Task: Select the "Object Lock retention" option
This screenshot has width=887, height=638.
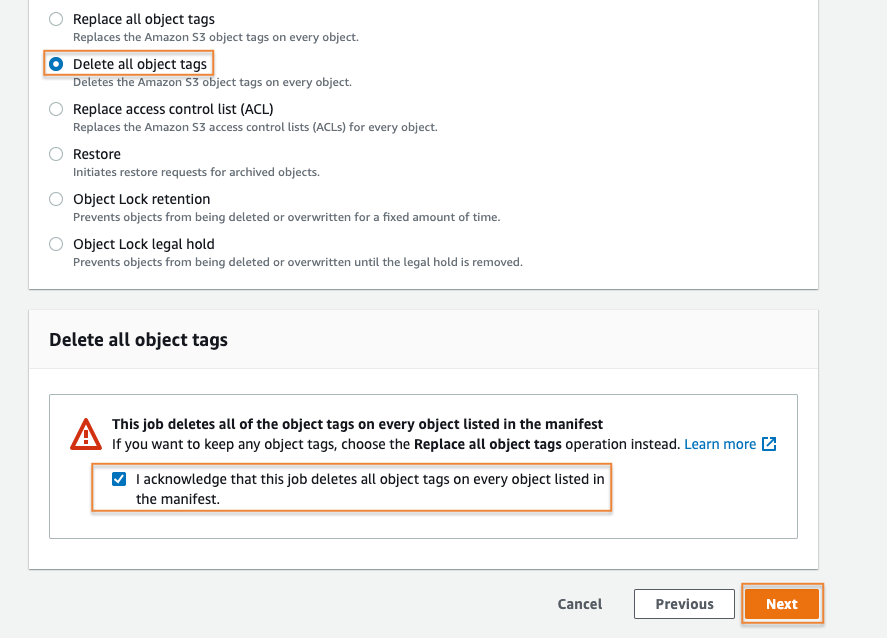Action: click(x=55, y=199)
